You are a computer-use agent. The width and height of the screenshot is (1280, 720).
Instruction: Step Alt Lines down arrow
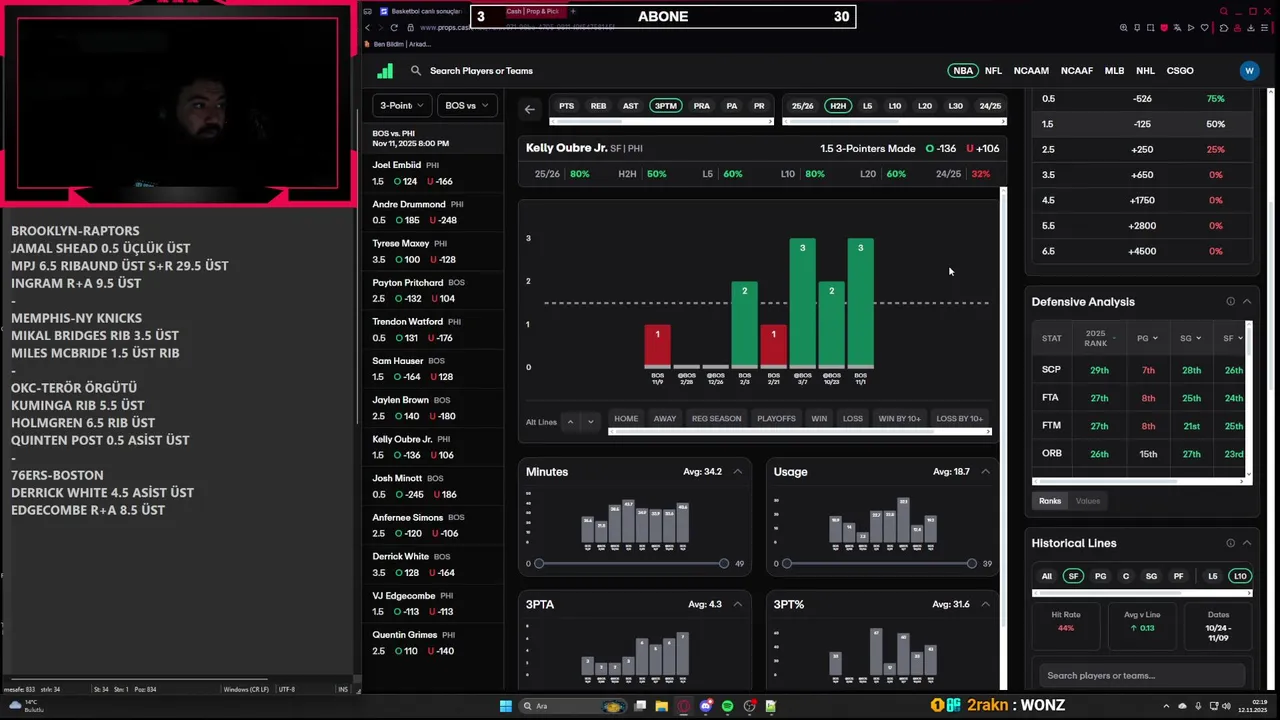click(x=590, y=422)
